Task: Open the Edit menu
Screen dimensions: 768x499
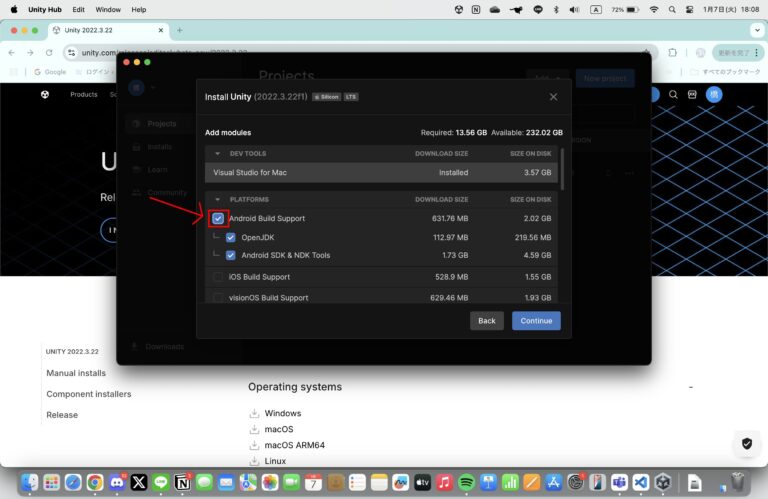Action: (x=78, y=9)
